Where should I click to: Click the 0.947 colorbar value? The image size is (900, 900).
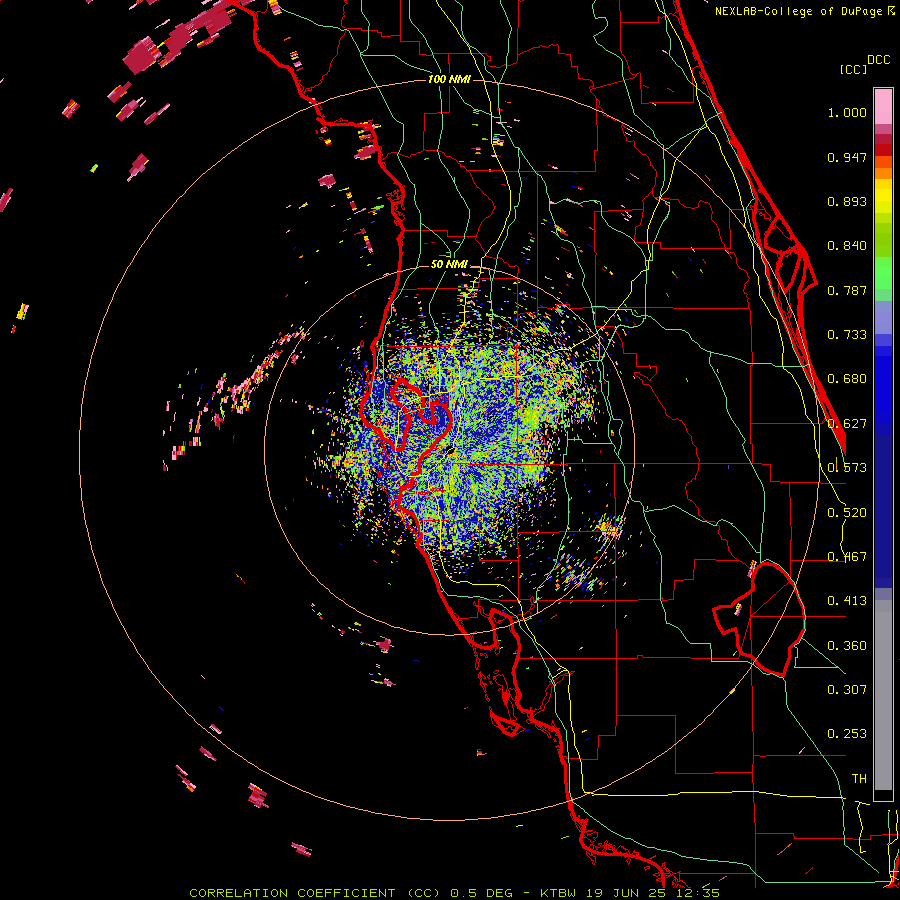click(x=847, y=157)
